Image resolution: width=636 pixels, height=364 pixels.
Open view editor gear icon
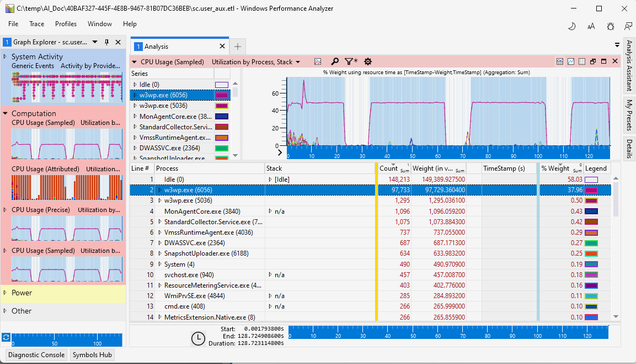(x=368, y=62)
